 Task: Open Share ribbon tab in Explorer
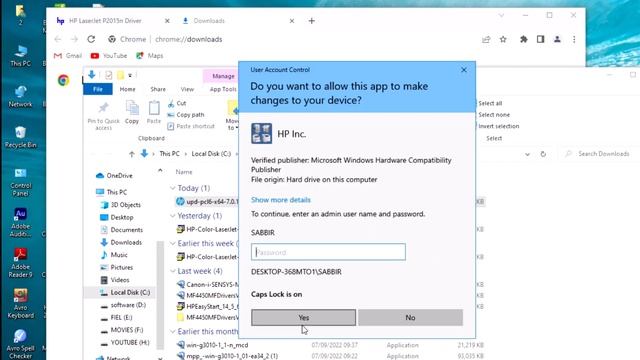158,89
